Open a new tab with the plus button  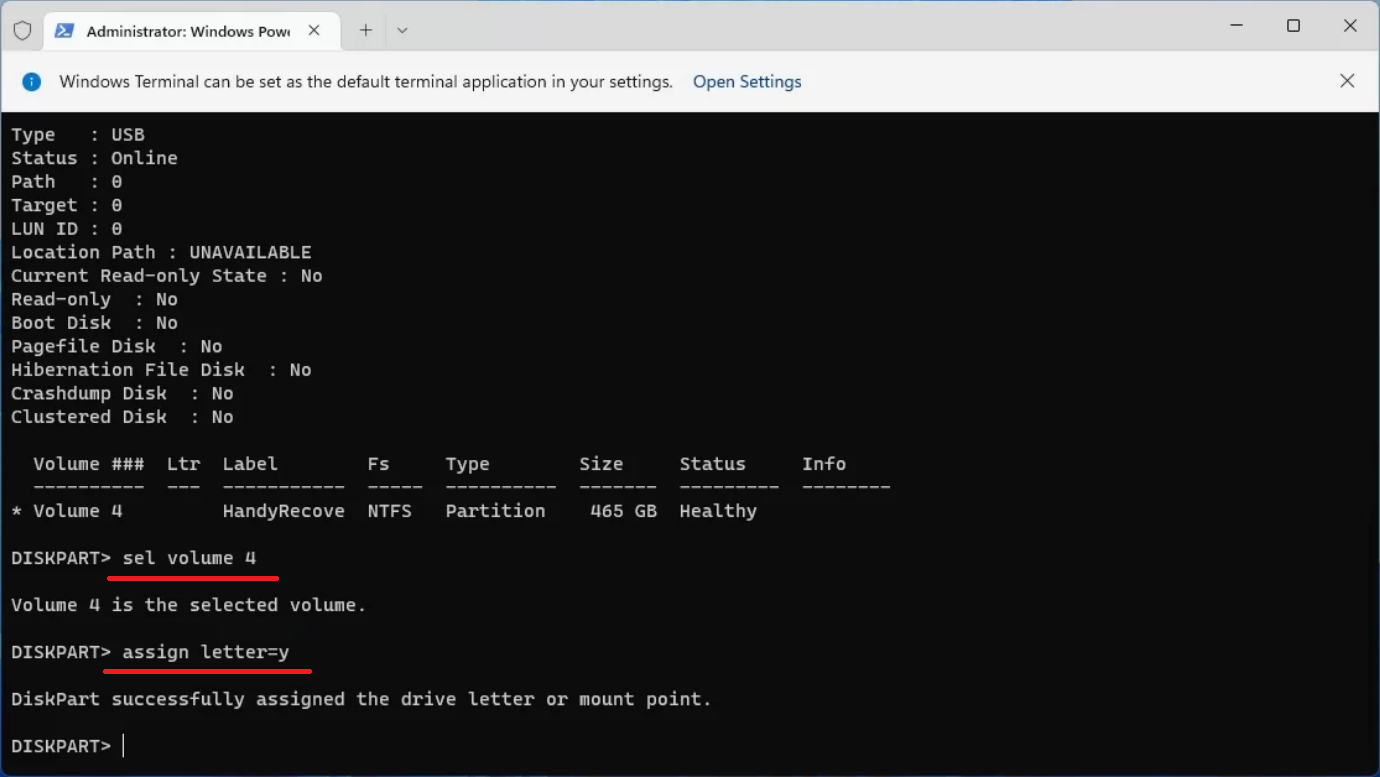point(366,31)
